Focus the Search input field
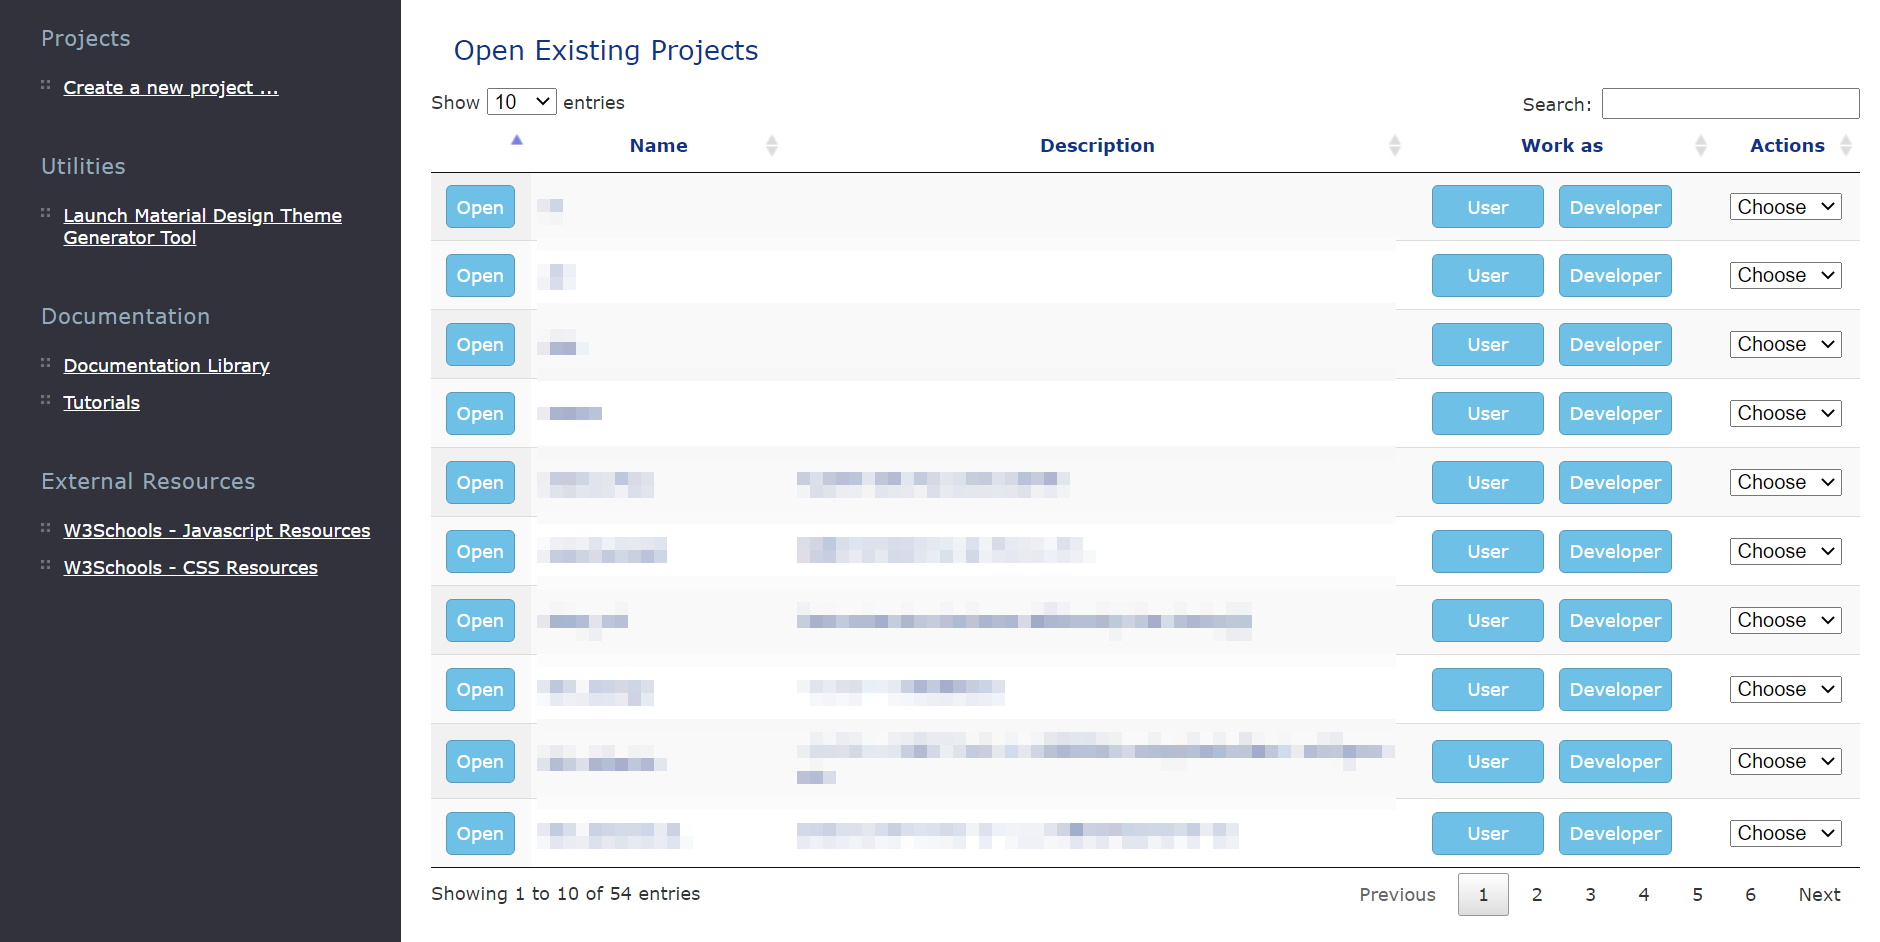The width and height of the screenshot is (1880, 942). coord(1730,104)
